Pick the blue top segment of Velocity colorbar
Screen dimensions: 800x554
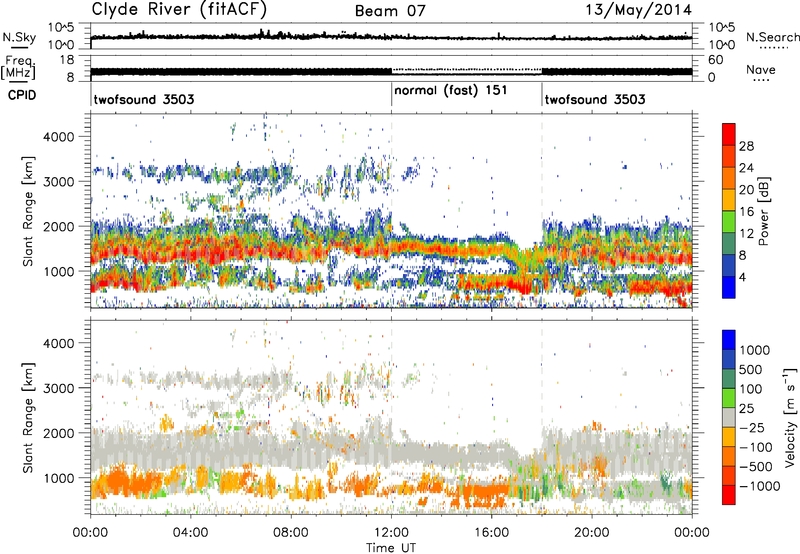point(729,340)
